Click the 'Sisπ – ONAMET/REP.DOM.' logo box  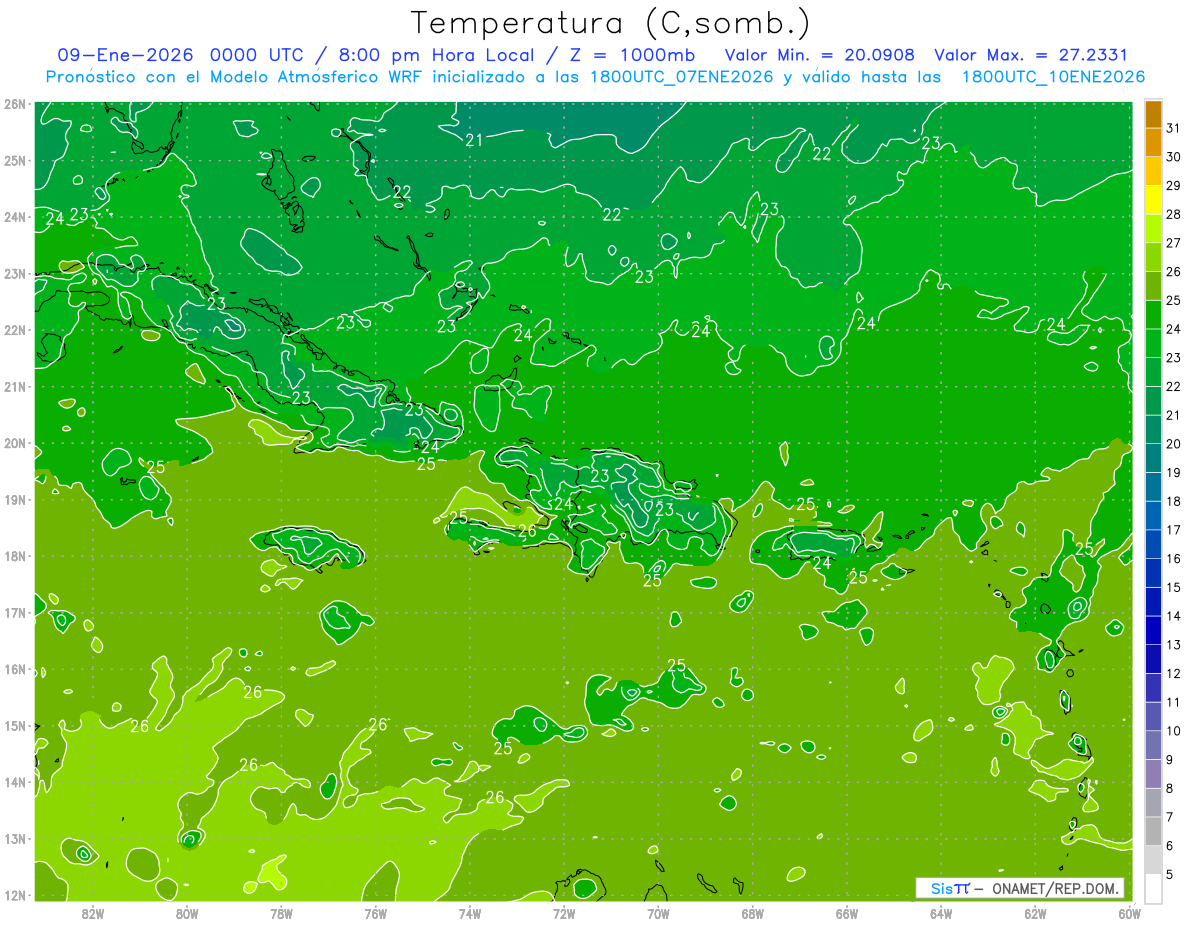[x=1020, y=888]
